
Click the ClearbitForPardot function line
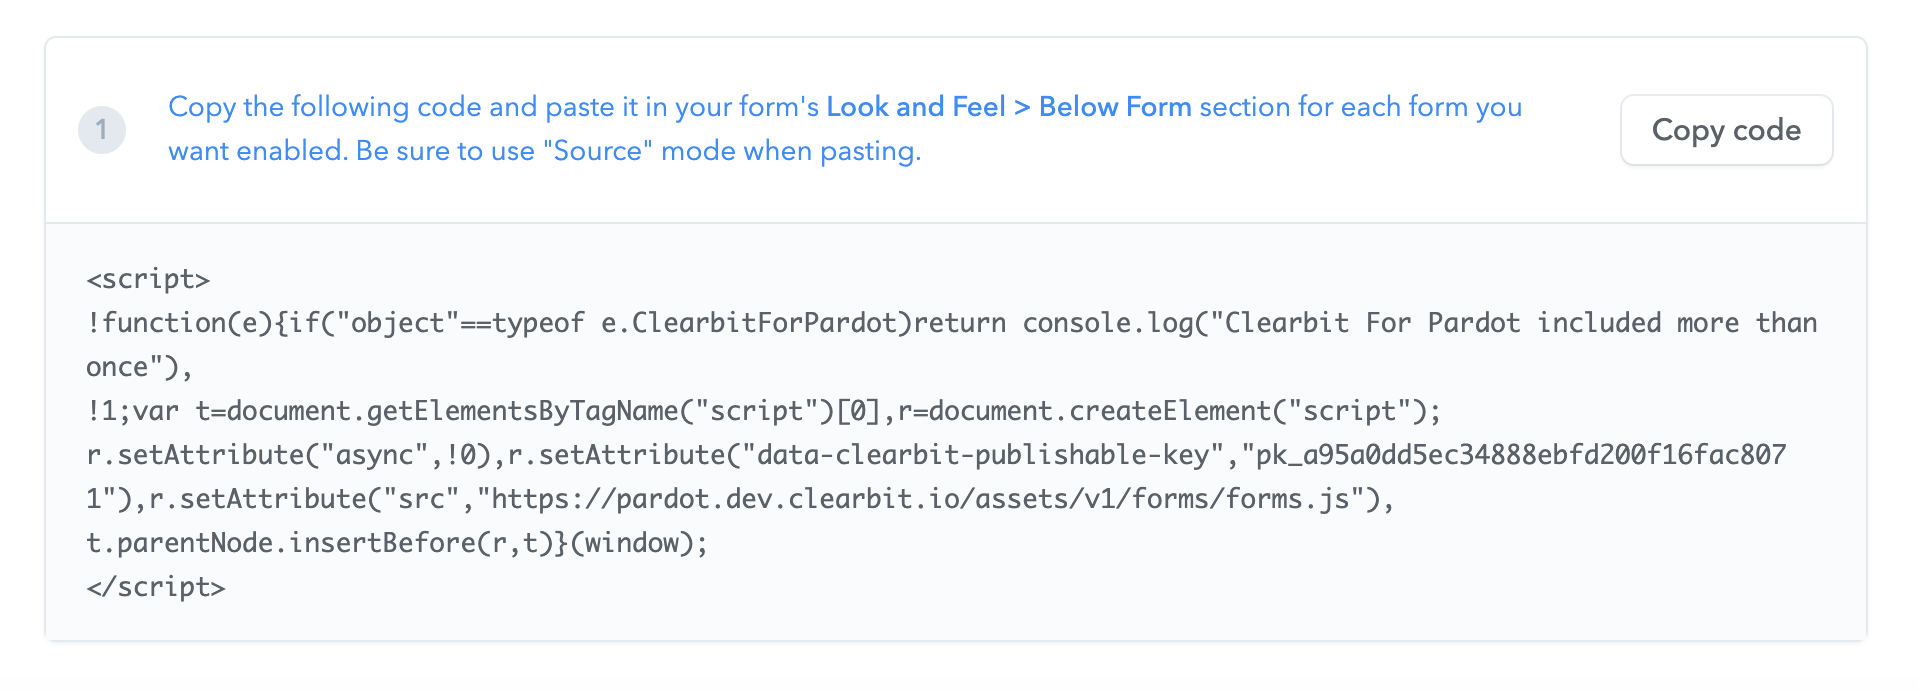952,323
